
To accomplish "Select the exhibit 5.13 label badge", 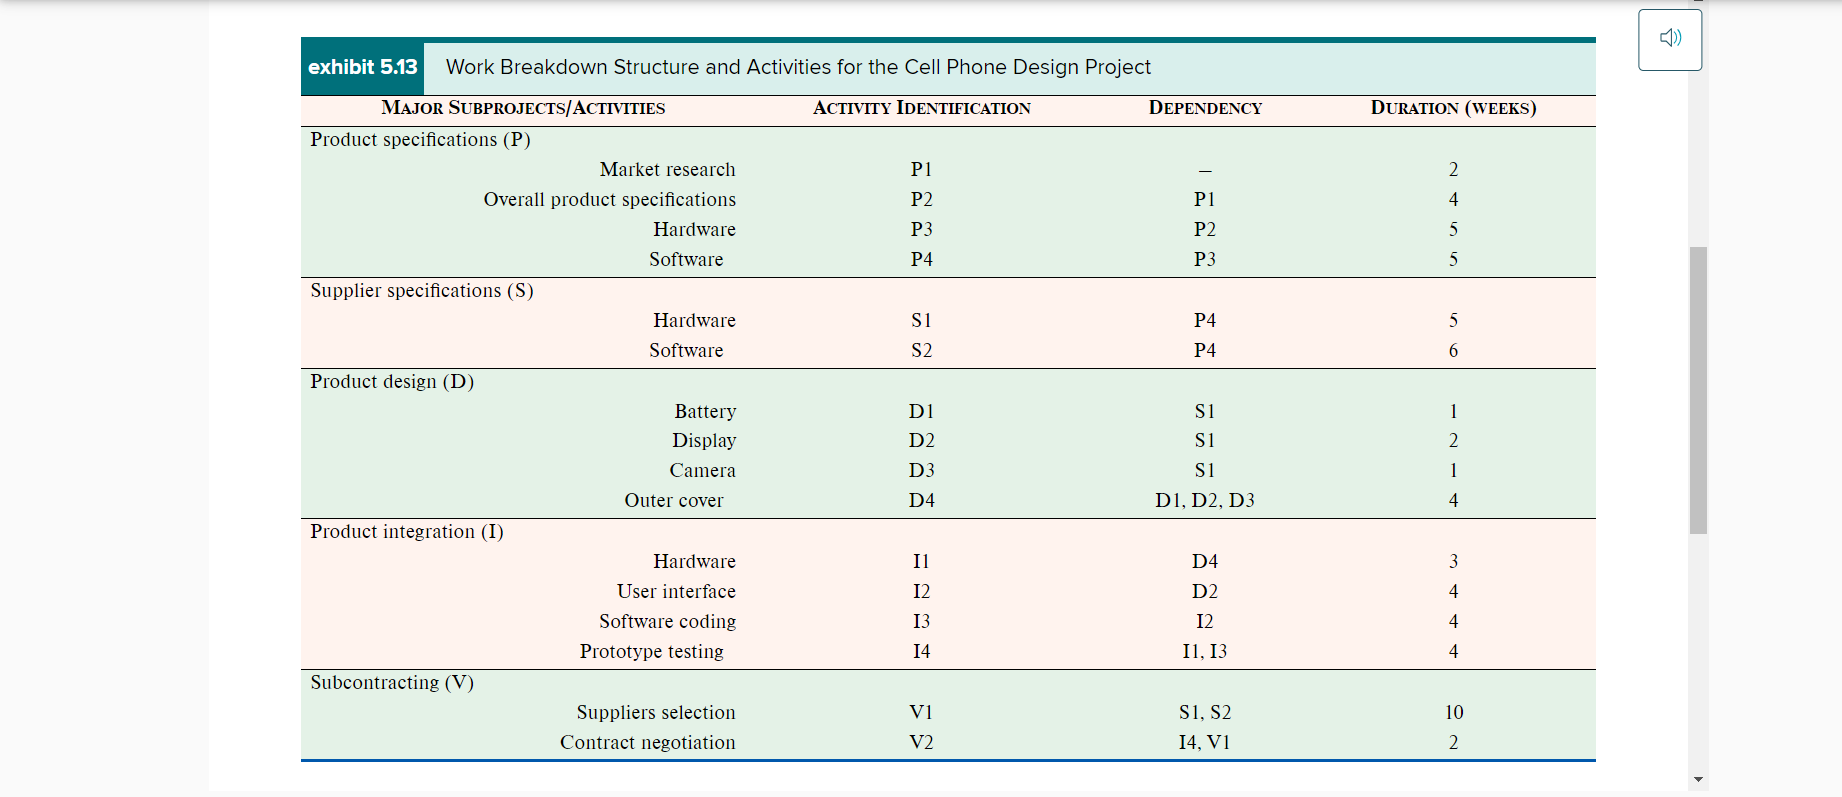I will (362, 68).
